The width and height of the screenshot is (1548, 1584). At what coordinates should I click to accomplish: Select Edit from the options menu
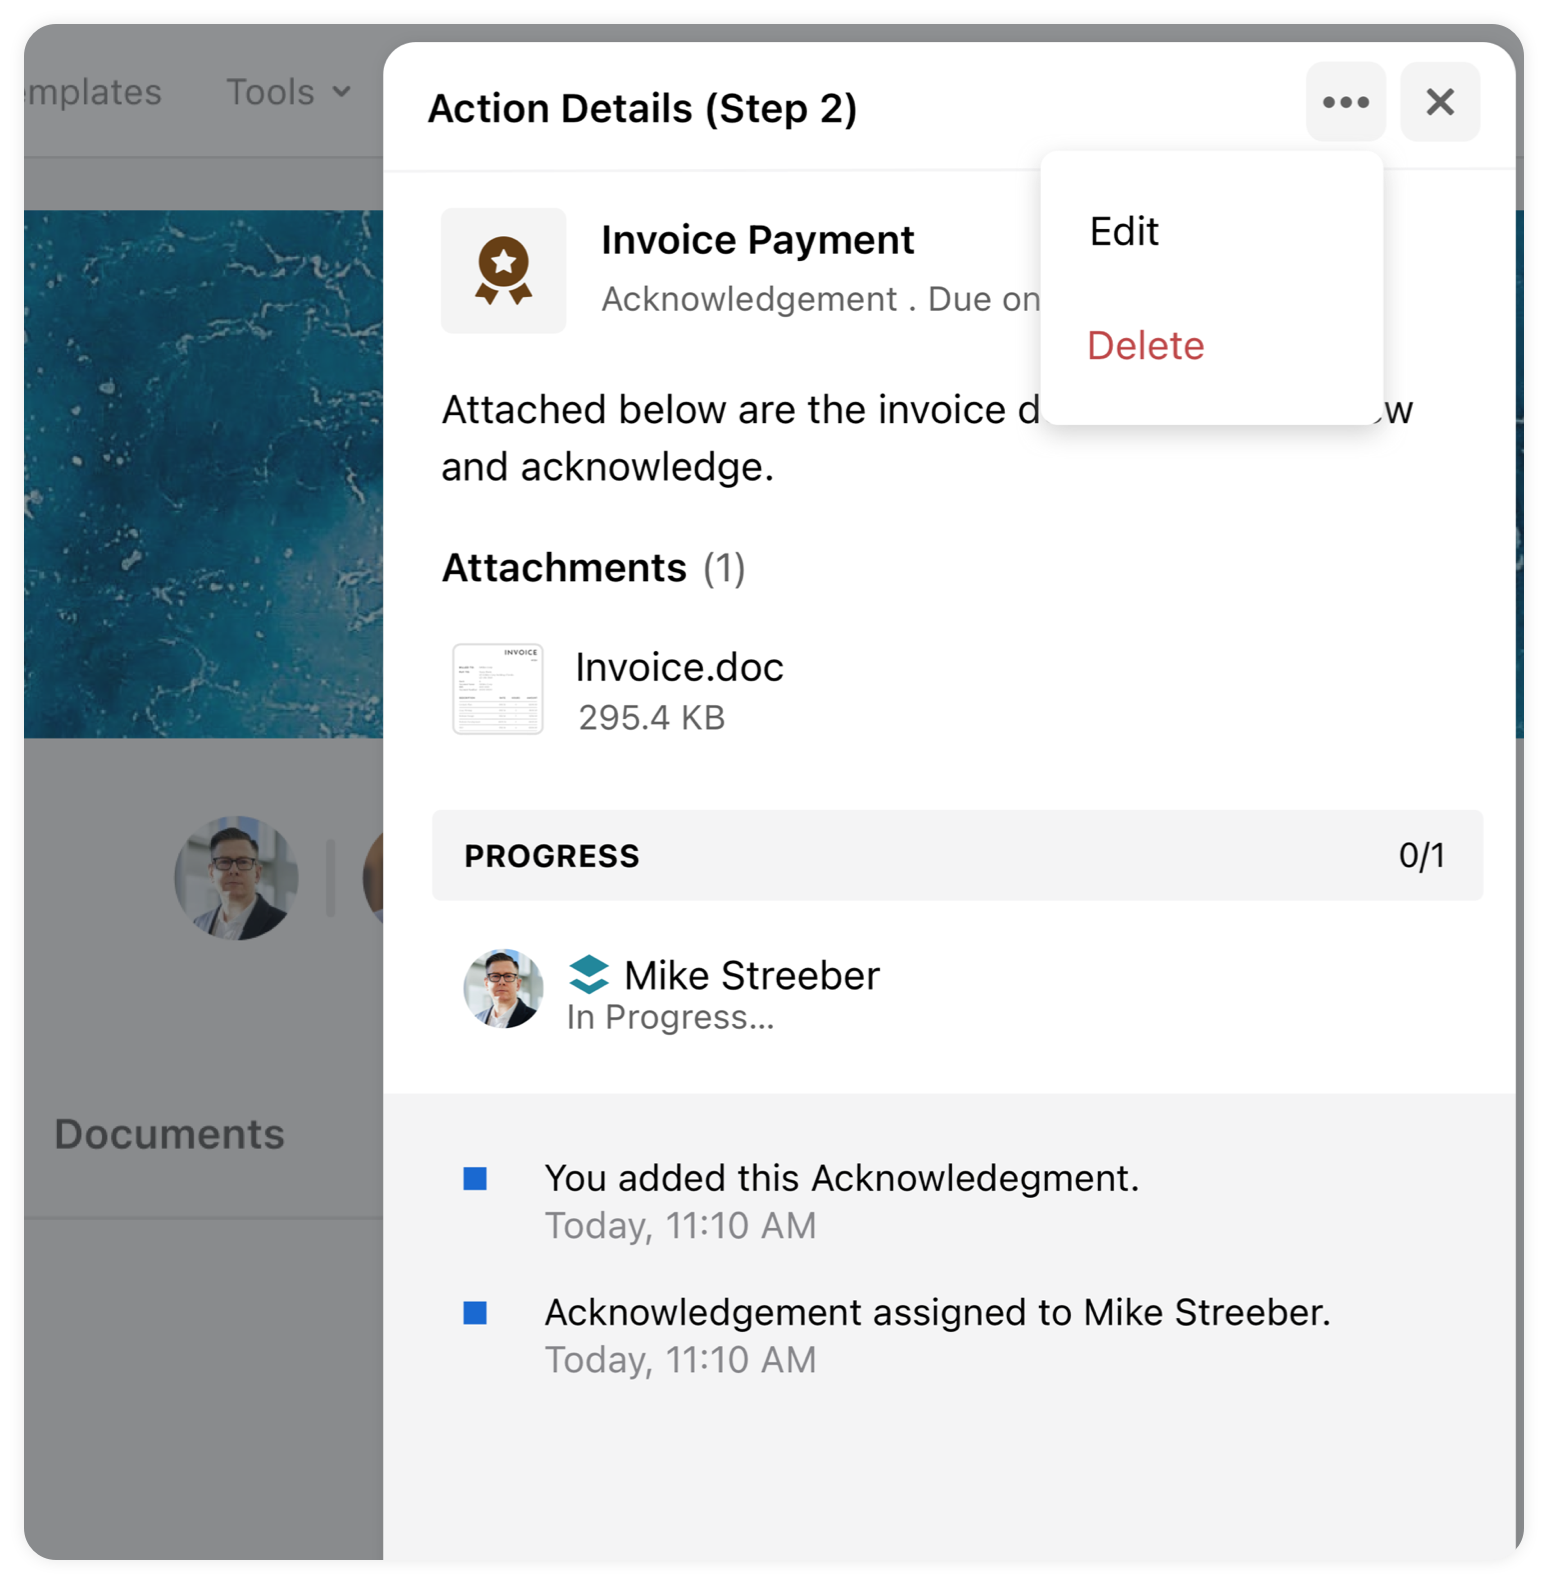1124,231
